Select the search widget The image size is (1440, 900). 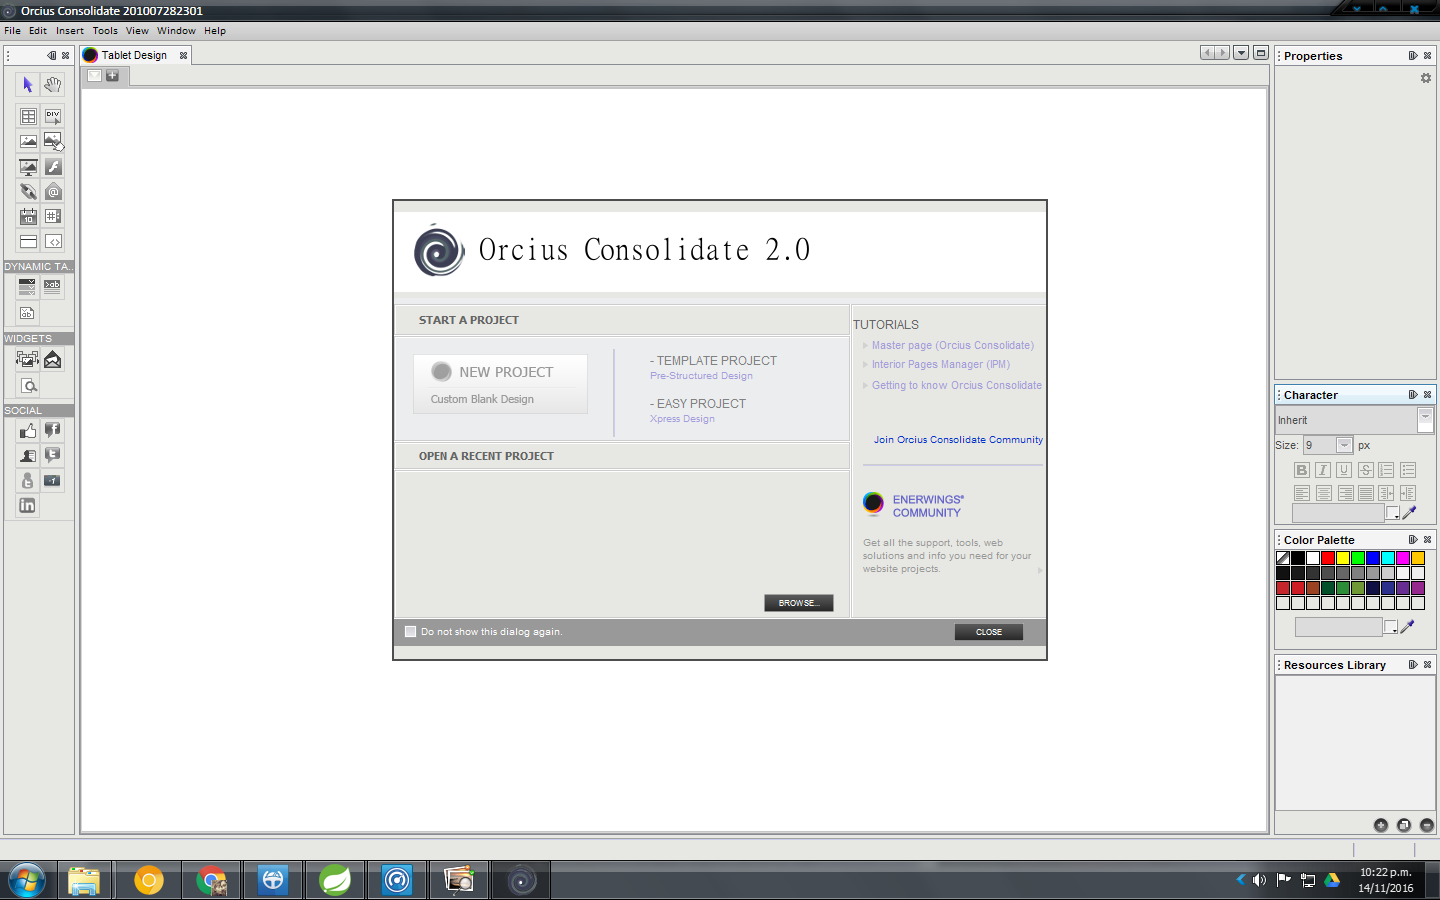[x=28, y=385]
